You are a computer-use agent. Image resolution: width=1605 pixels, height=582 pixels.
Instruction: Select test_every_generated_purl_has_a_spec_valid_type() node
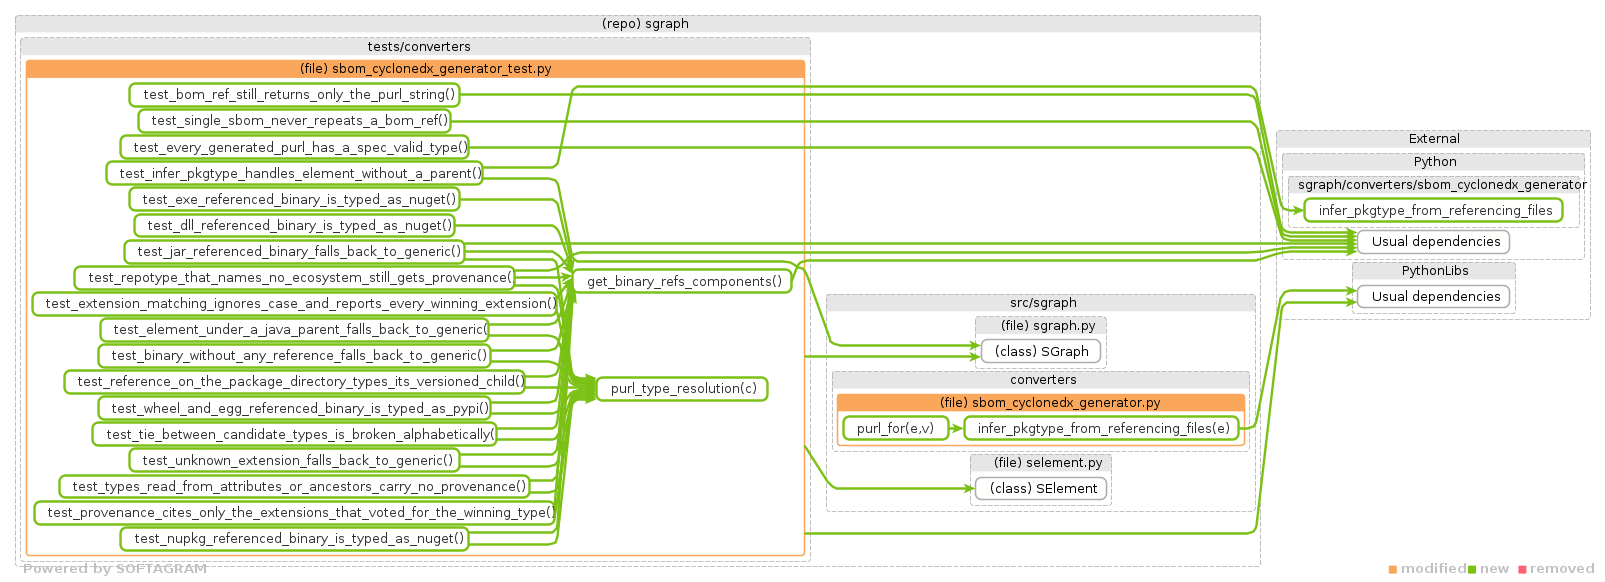294,147
